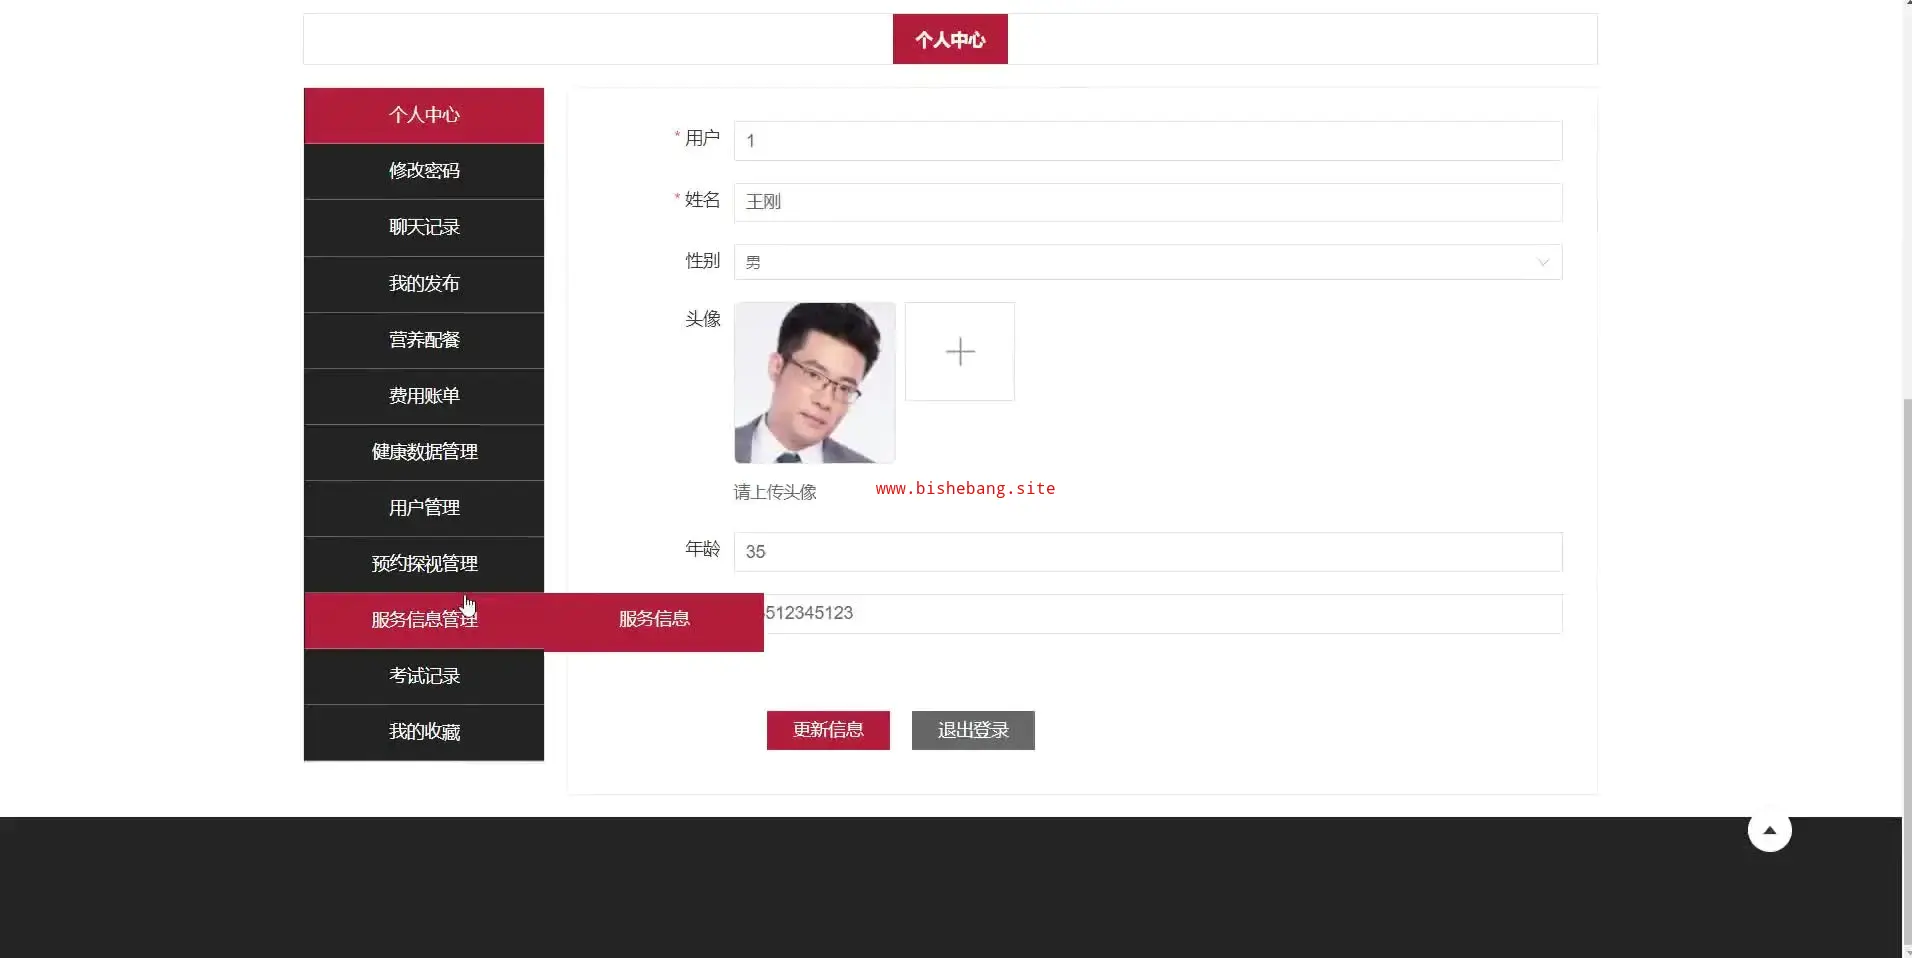Select 营养配餐 sidebar item
This screenshot has width=1912, height=958.
tap(424, 340)
